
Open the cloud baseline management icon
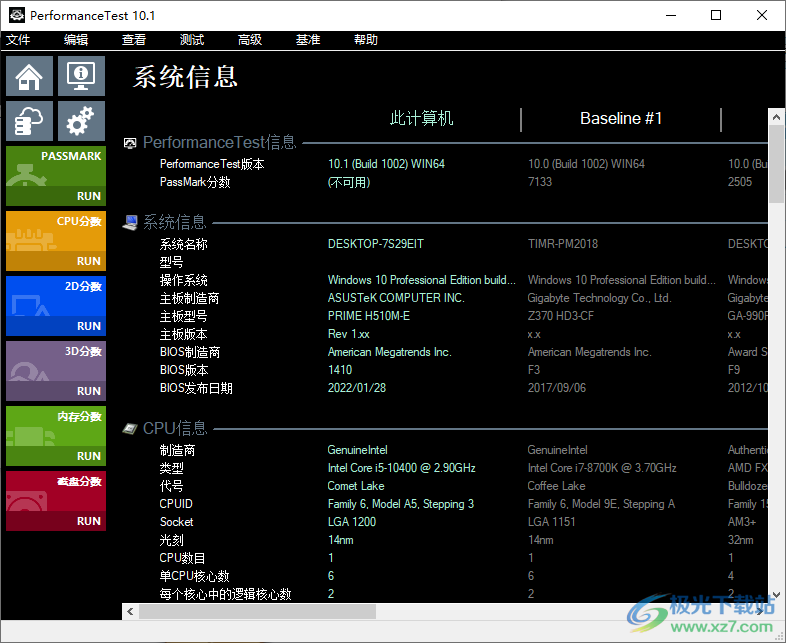point(29,121)
